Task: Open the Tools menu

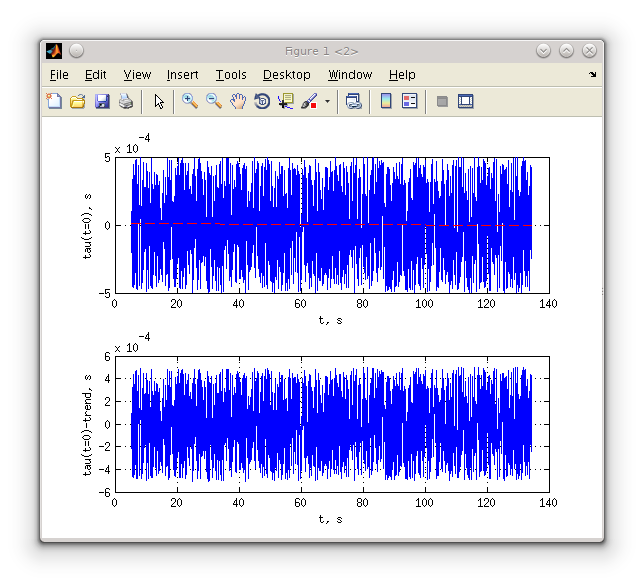Action: pyautogui.click(x=230, y=75)
